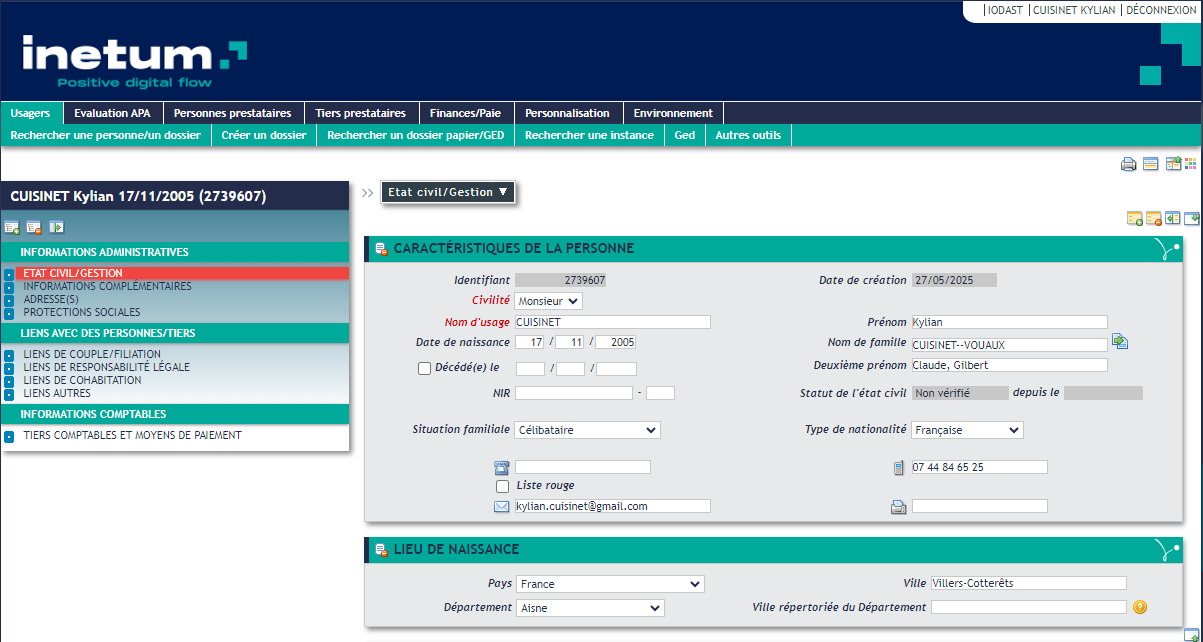Viewport: 1203px width, 642px height.
Task: Collapse all sections icon with orange minus in sidebar
Action: 34,227
